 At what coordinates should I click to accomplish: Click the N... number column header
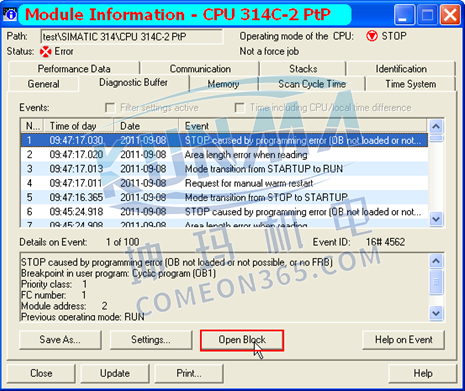click(x=32, y=126)
